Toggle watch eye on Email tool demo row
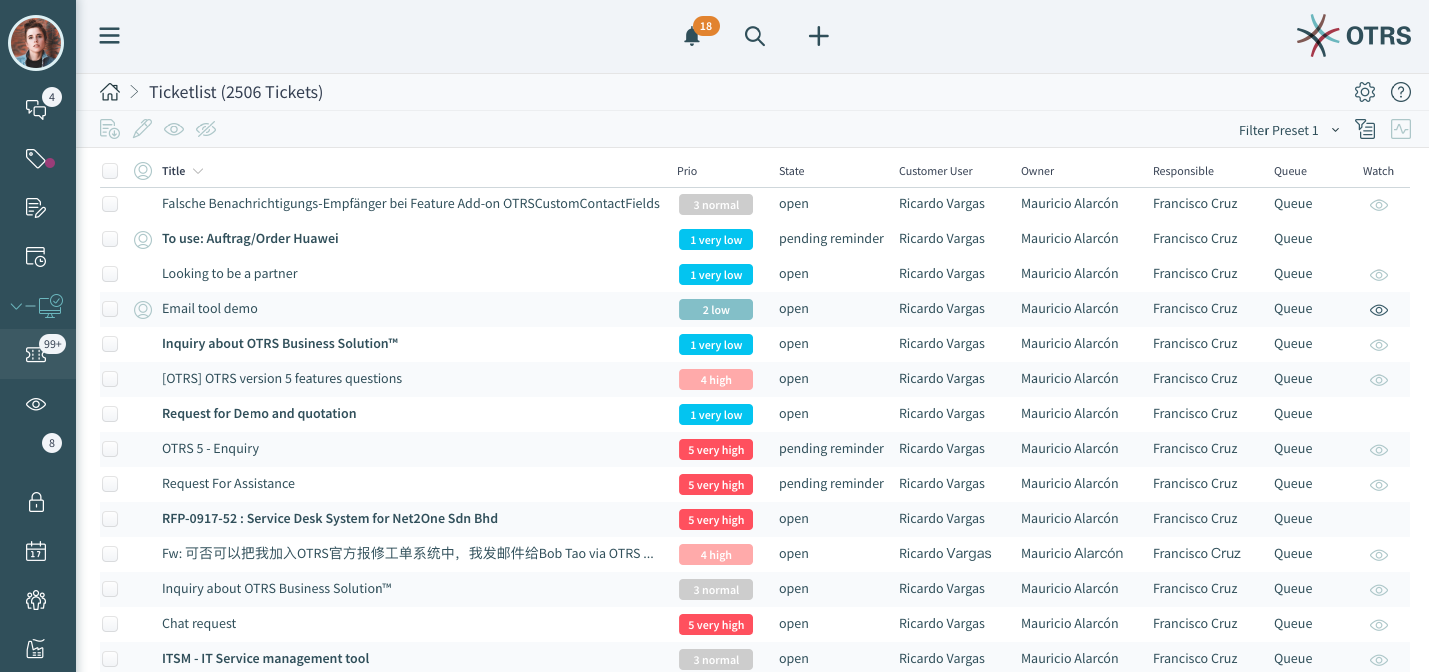The width and height of the screenshot is (1429, 672). [1379, 310]
